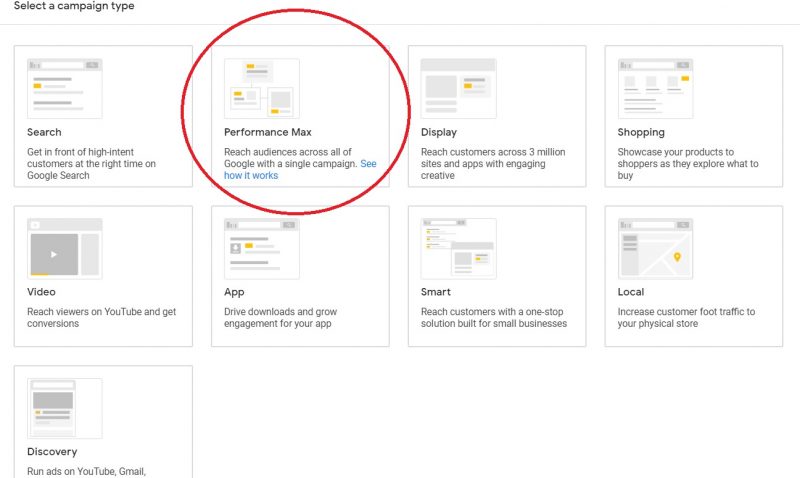Select the 'Video' campaign title
Image resolution: width=800 pixels, height=478 pixels.
pyautogui.click(x=41, y=292)
